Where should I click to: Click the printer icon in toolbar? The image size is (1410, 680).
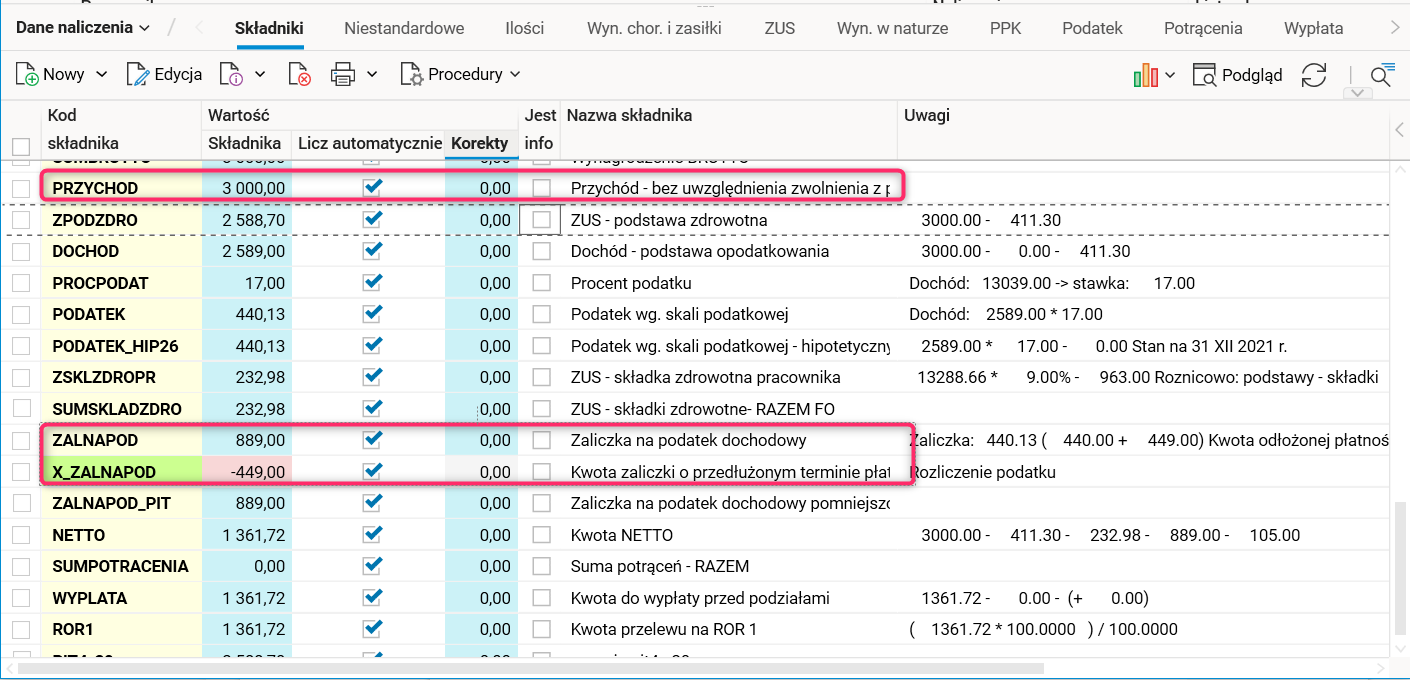(x=343, y=74)
